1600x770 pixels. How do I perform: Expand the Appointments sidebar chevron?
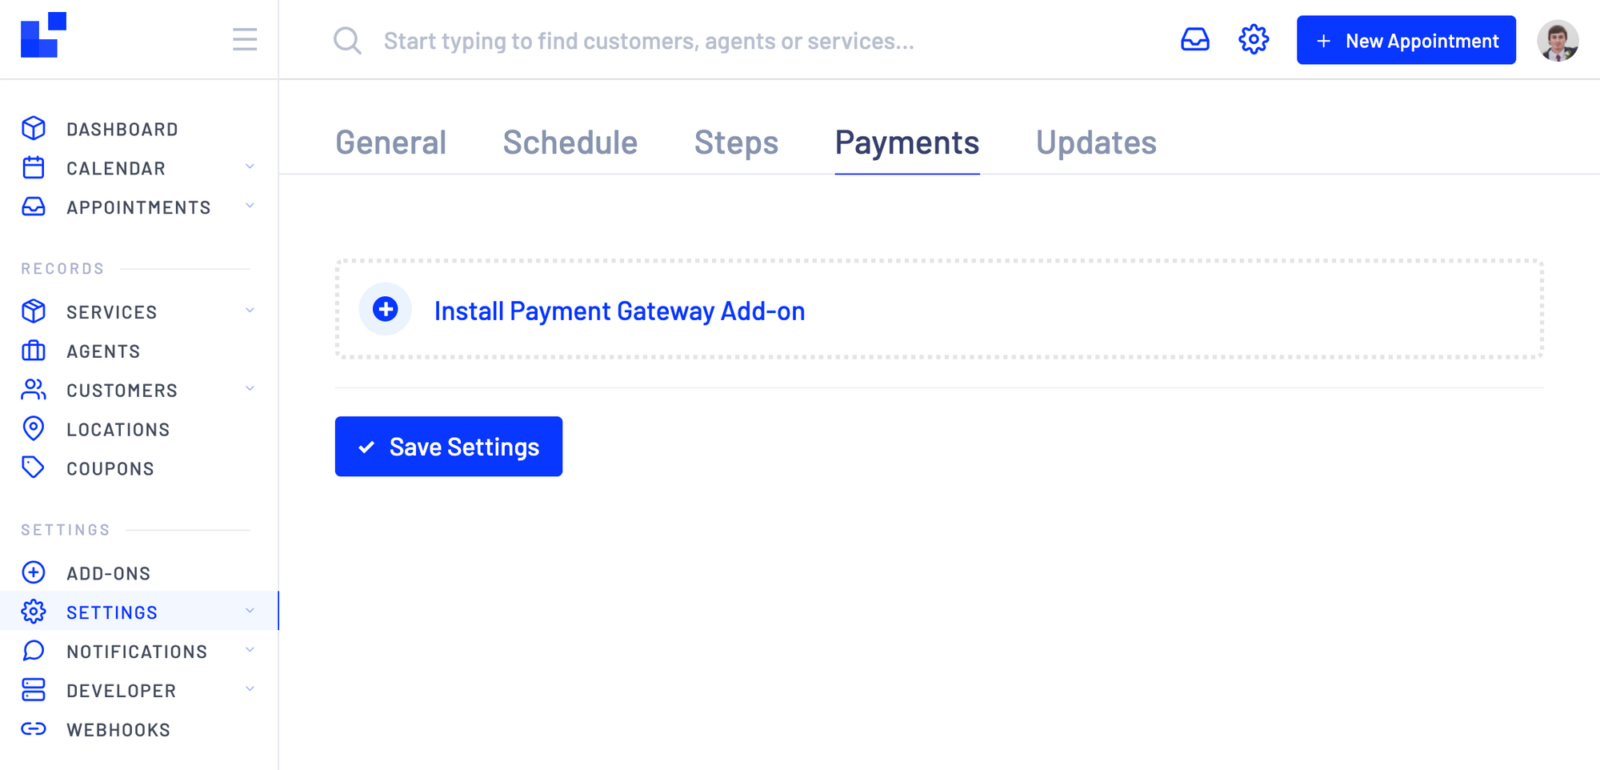249,206
